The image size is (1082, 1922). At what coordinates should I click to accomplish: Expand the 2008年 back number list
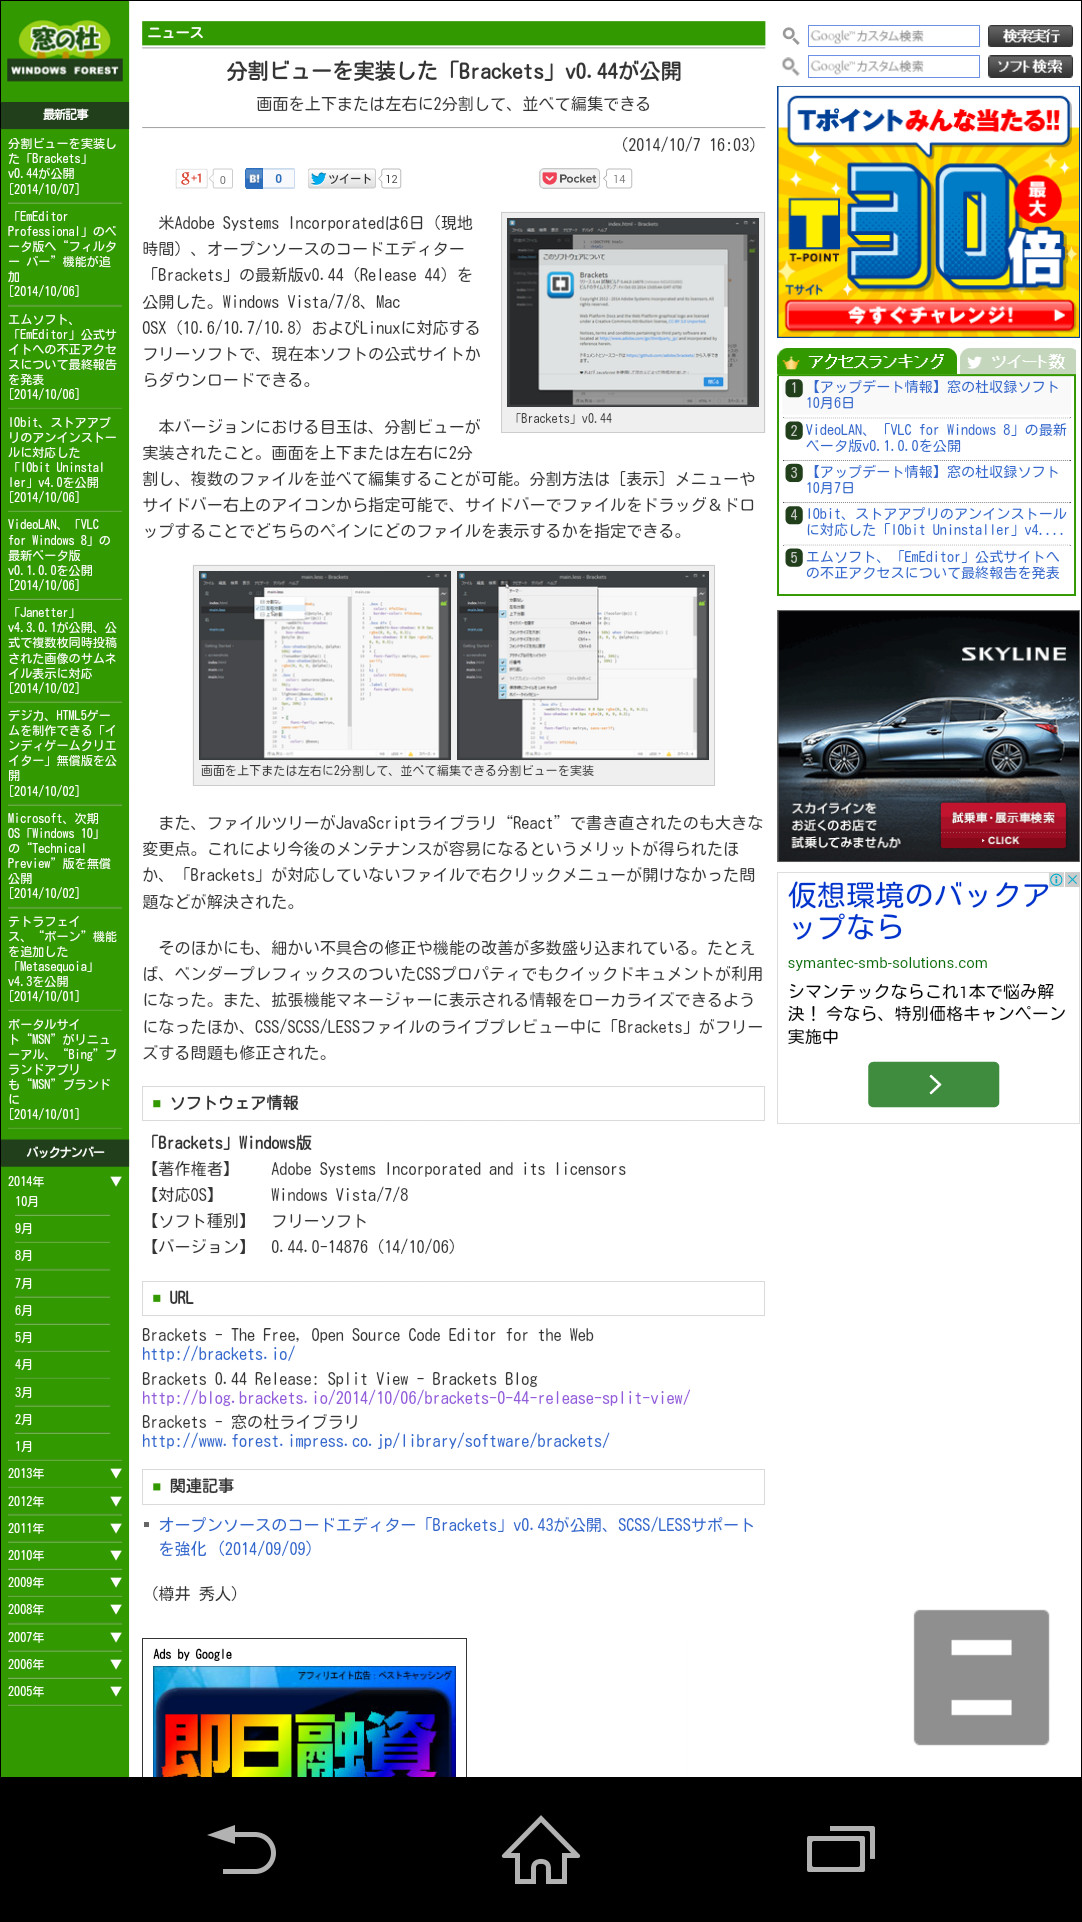point(65,1609)
